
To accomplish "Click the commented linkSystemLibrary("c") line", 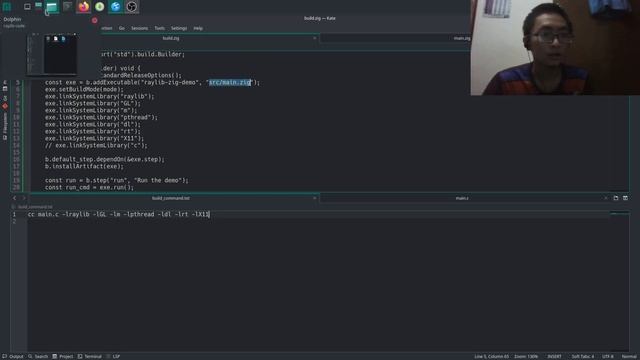I will (96, 145).
